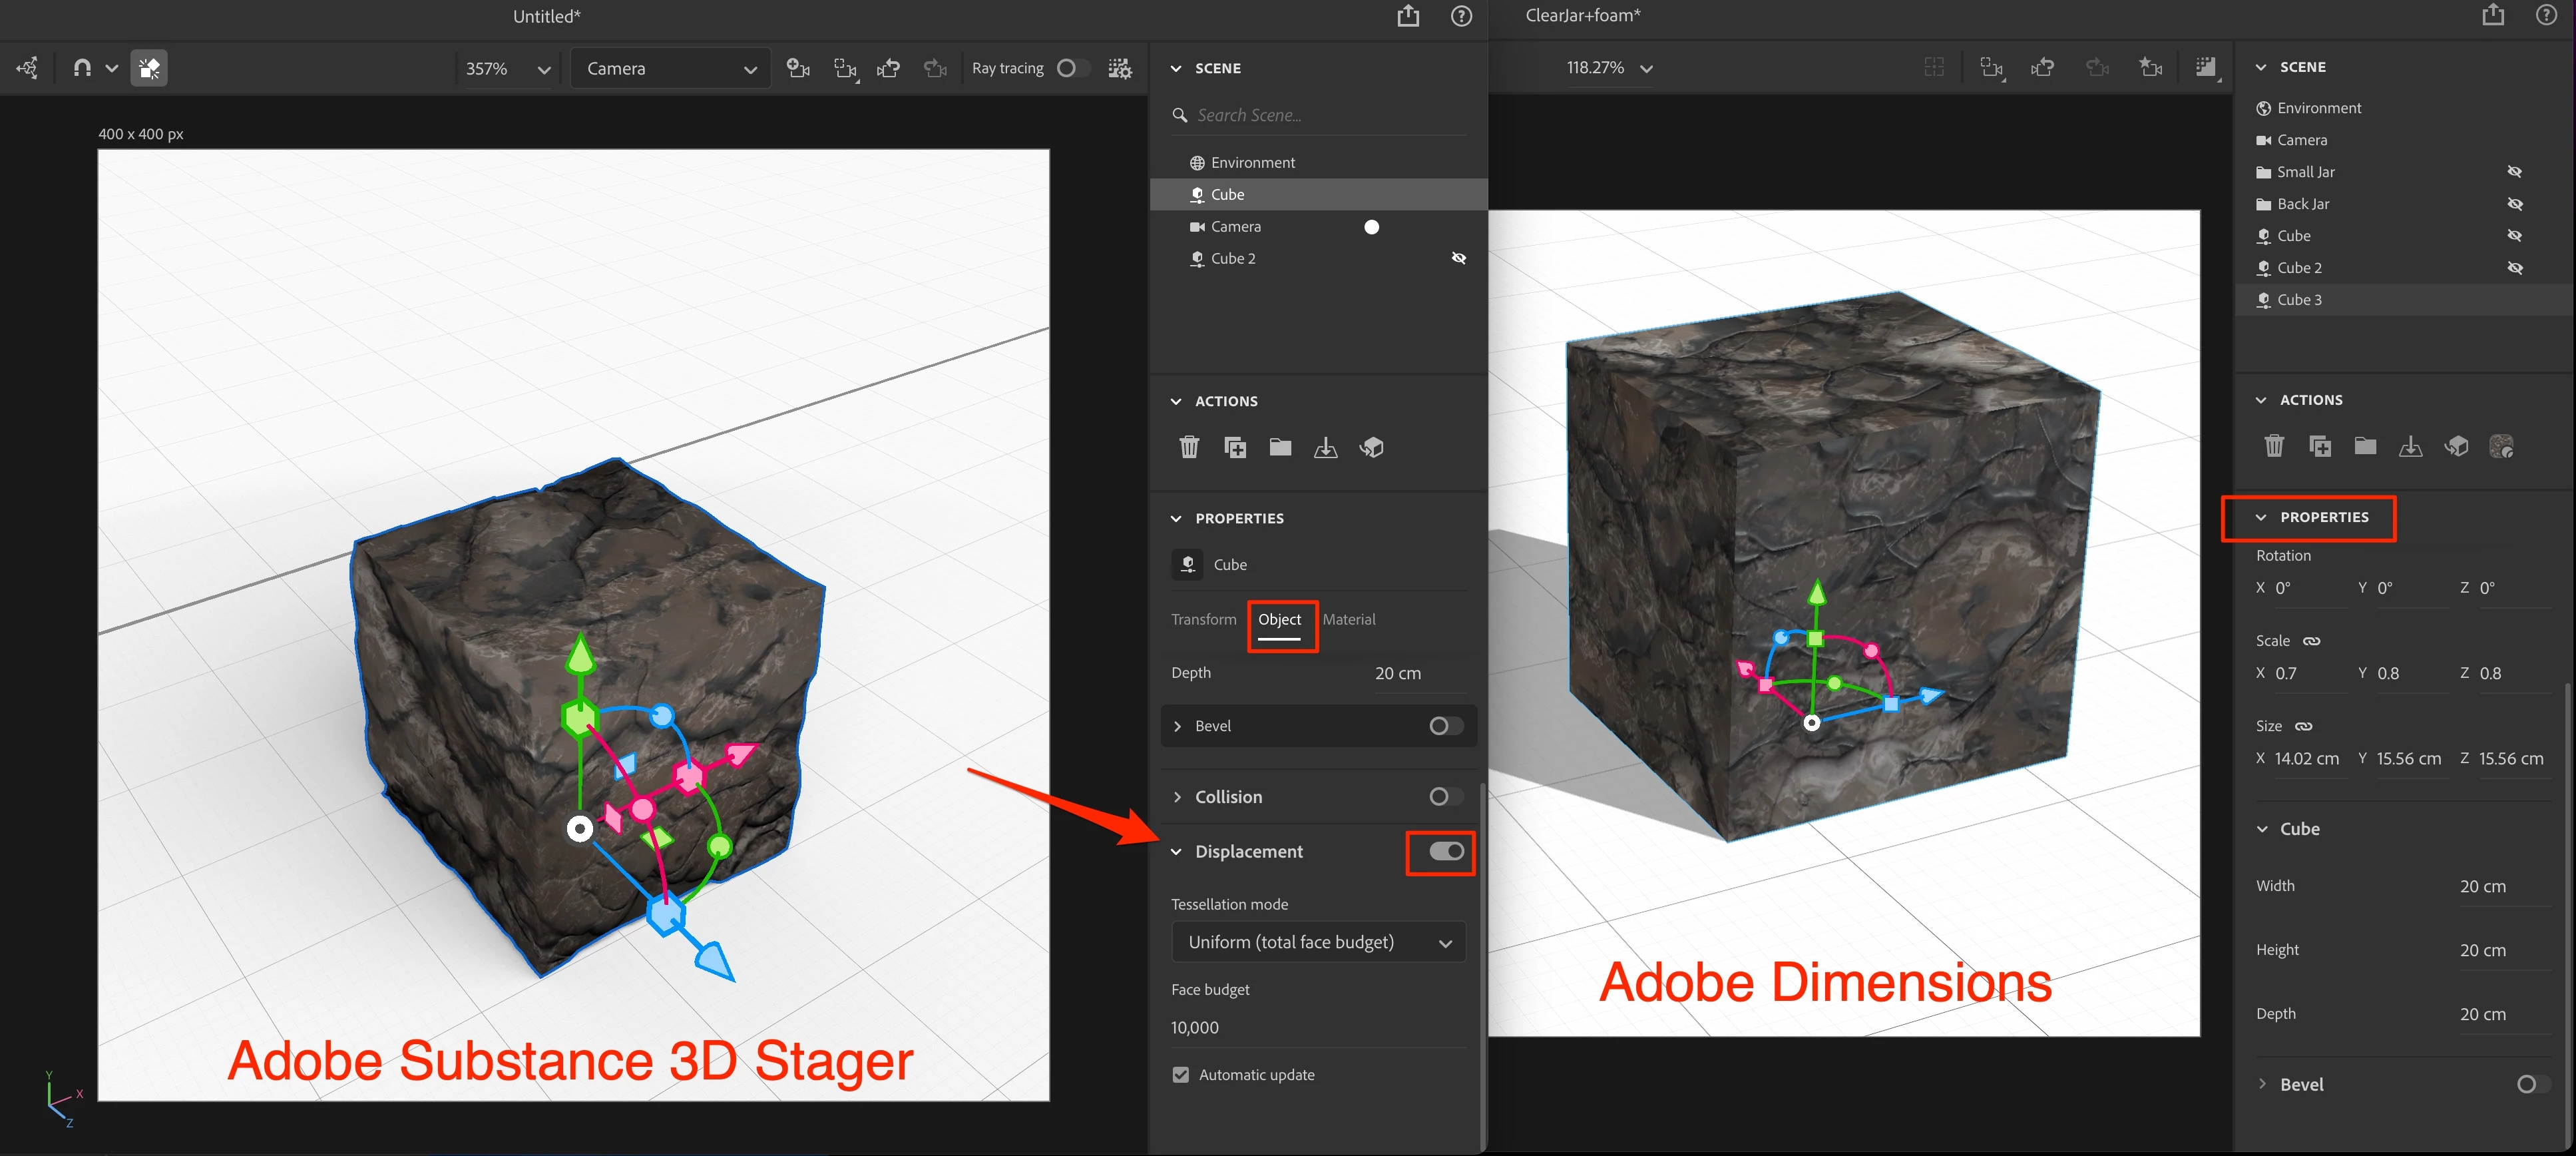Click the Dimension trash delete icon
Viewport: 2576px width, 1156px height.
(2273, 446)
